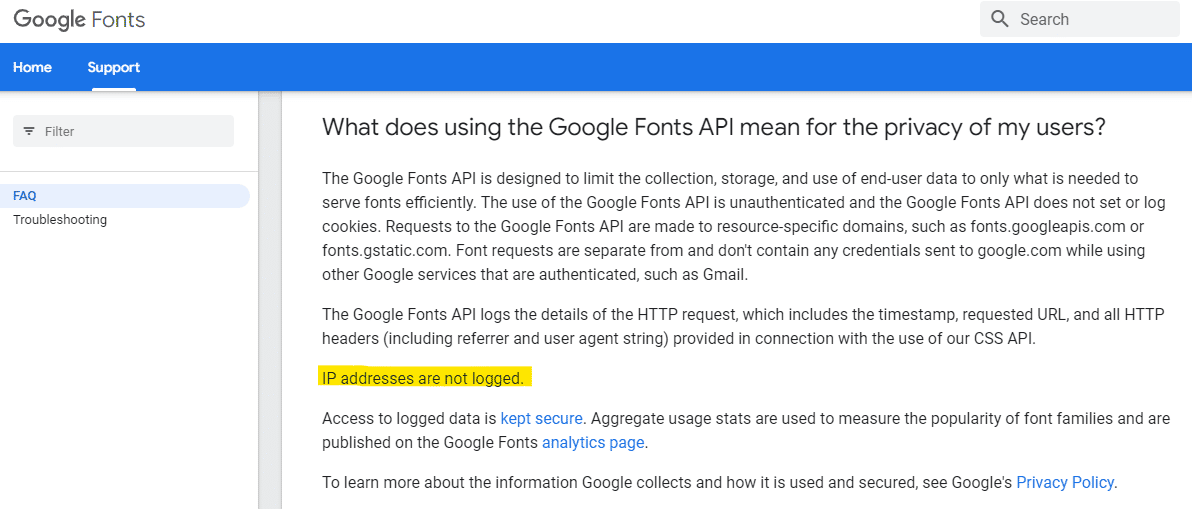
Task: Click the privacy question heading
Action: (713, 127)
